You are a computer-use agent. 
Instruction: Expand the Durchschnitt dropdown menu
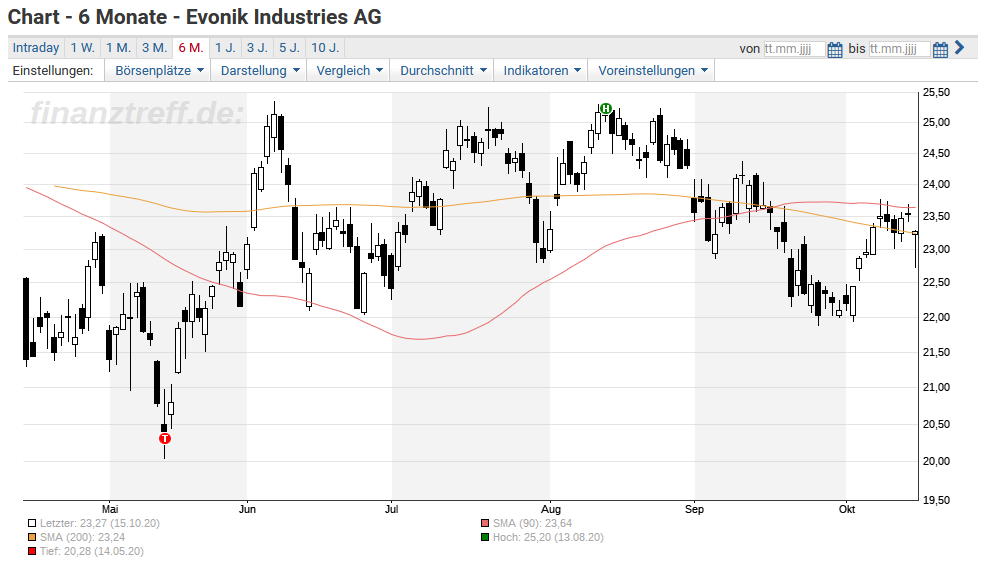(x=442, y=70)
